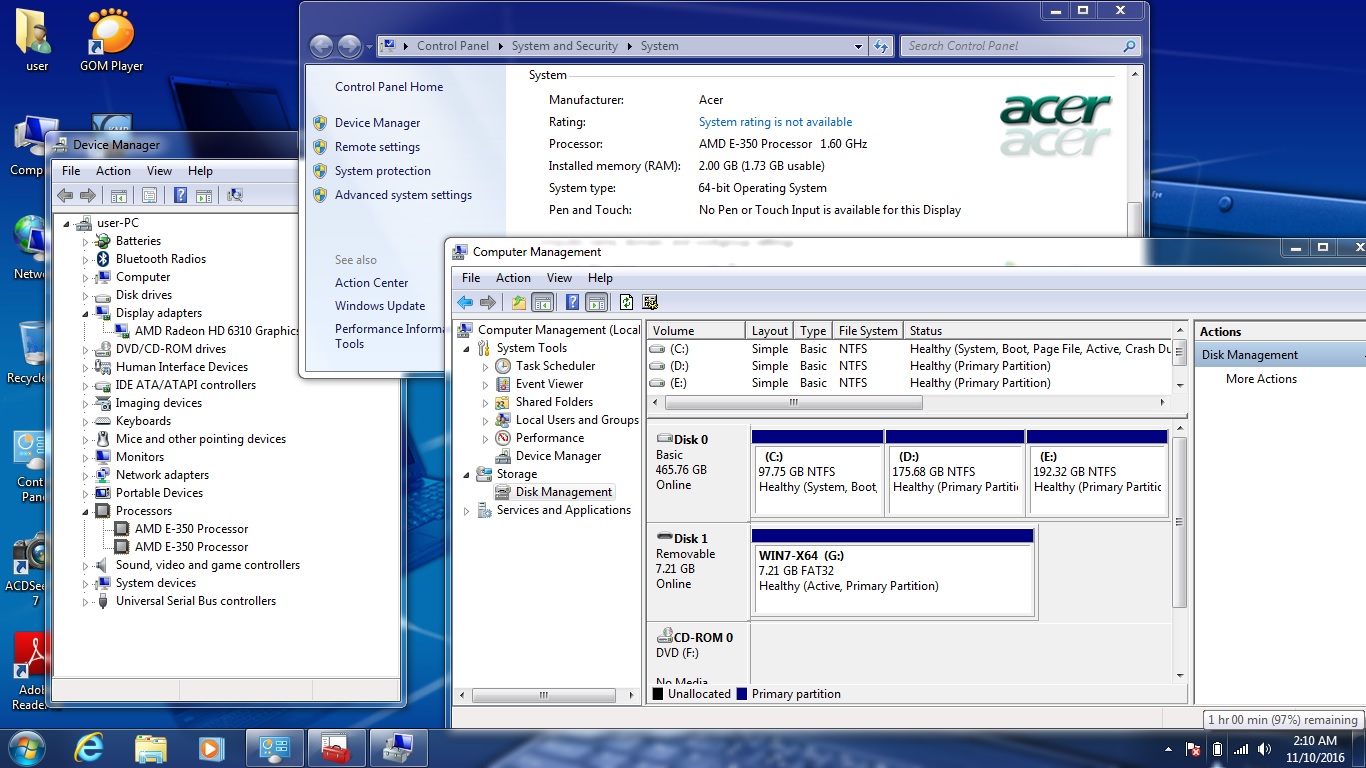Open Help from the Device Manager toolbar
Viewport: 1366px width, 768px height.
tap(180, 196)
